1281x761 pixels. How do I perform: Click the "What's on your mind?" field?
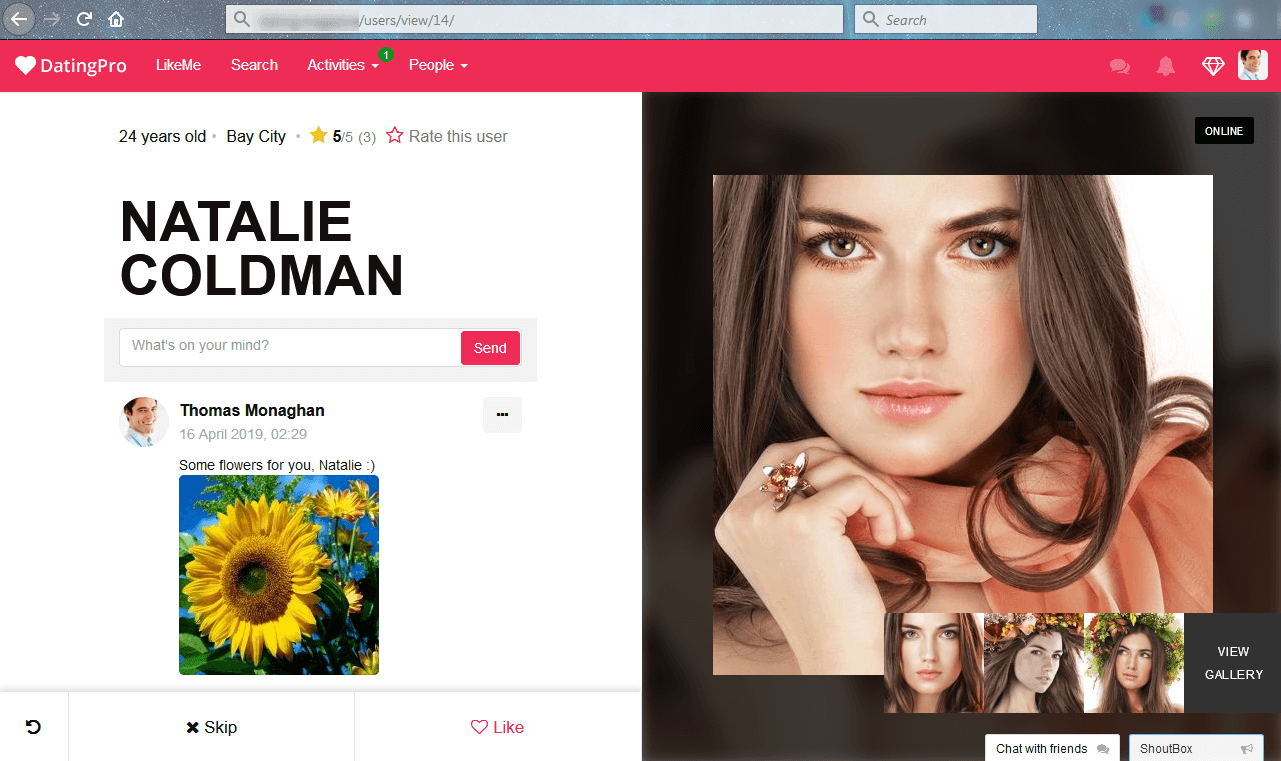(290, 346)
